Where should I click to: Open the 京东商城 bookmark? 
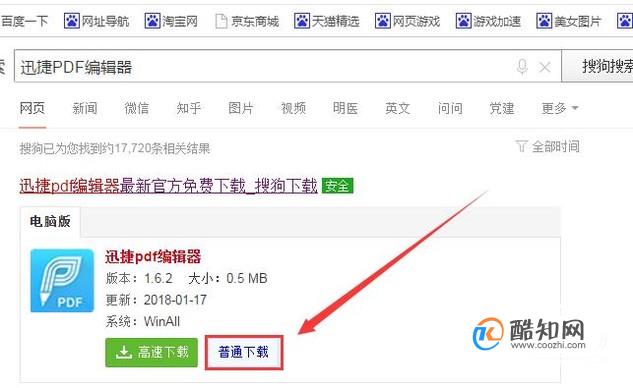pyautogui.click(x=247, y=21)
